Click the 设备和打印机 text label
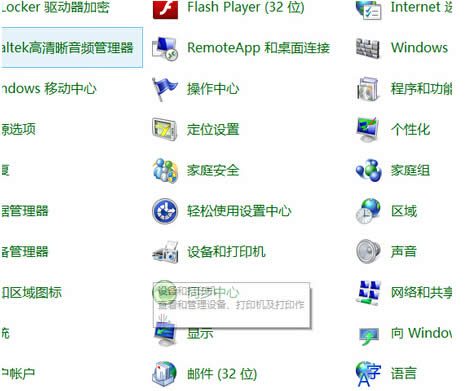Viewport: 470px width, 391px height. pyautogui.click(x=226, y=252)
